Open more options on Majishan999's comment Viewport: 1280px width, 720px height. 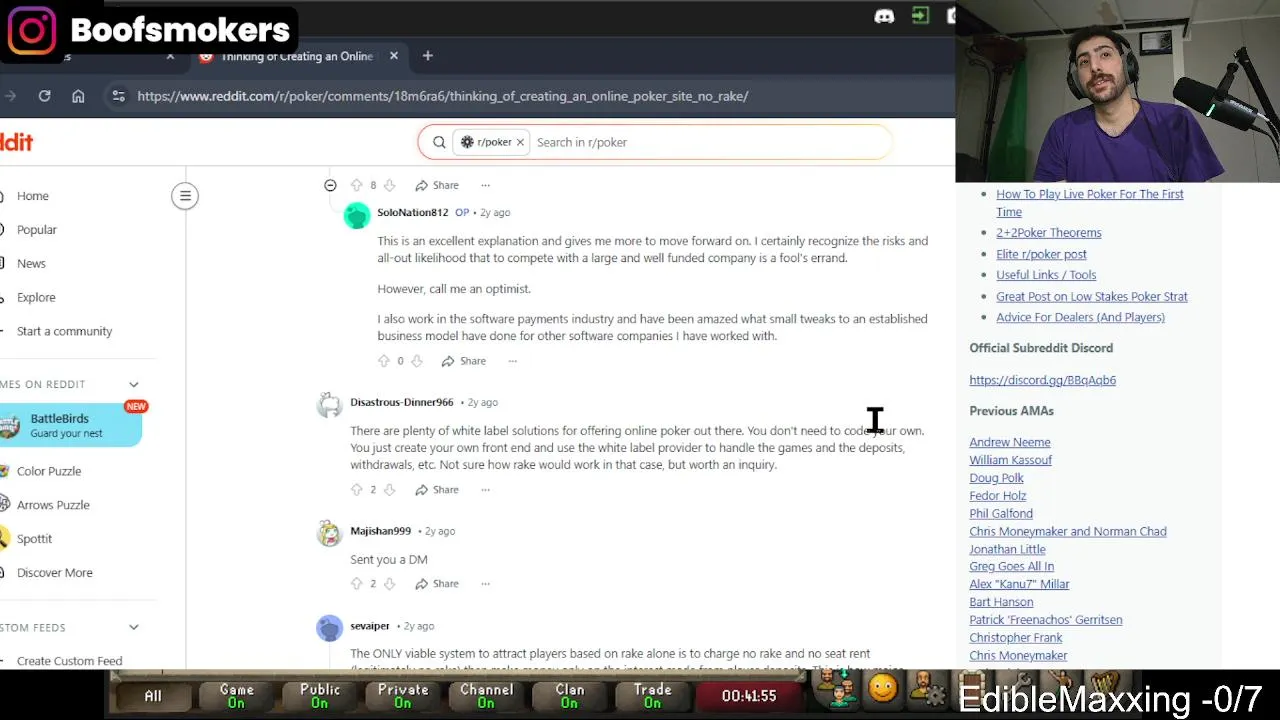(x=485, y=584)
